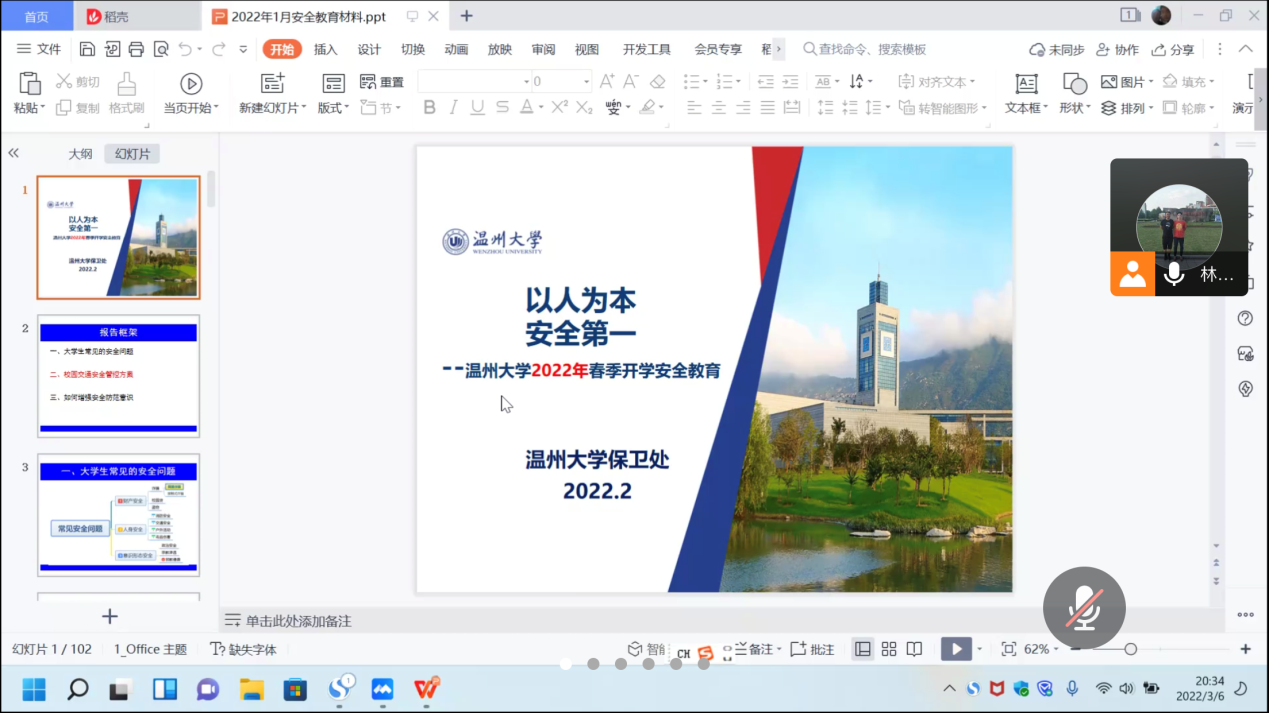Open the 版式 layout dropdown

click(x=334, y=108)
